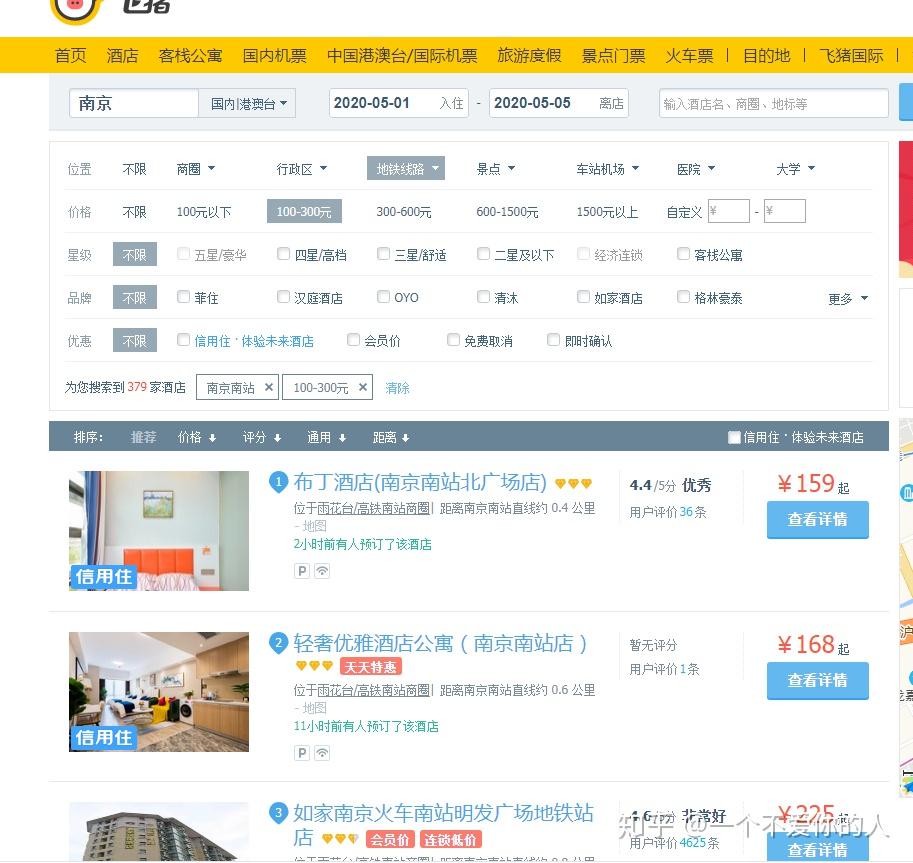The height and width of the screenshot is (863, 913).
Task: Click wifi icon for 轻奢优雅酒店公寓
Action: (322, 753)
